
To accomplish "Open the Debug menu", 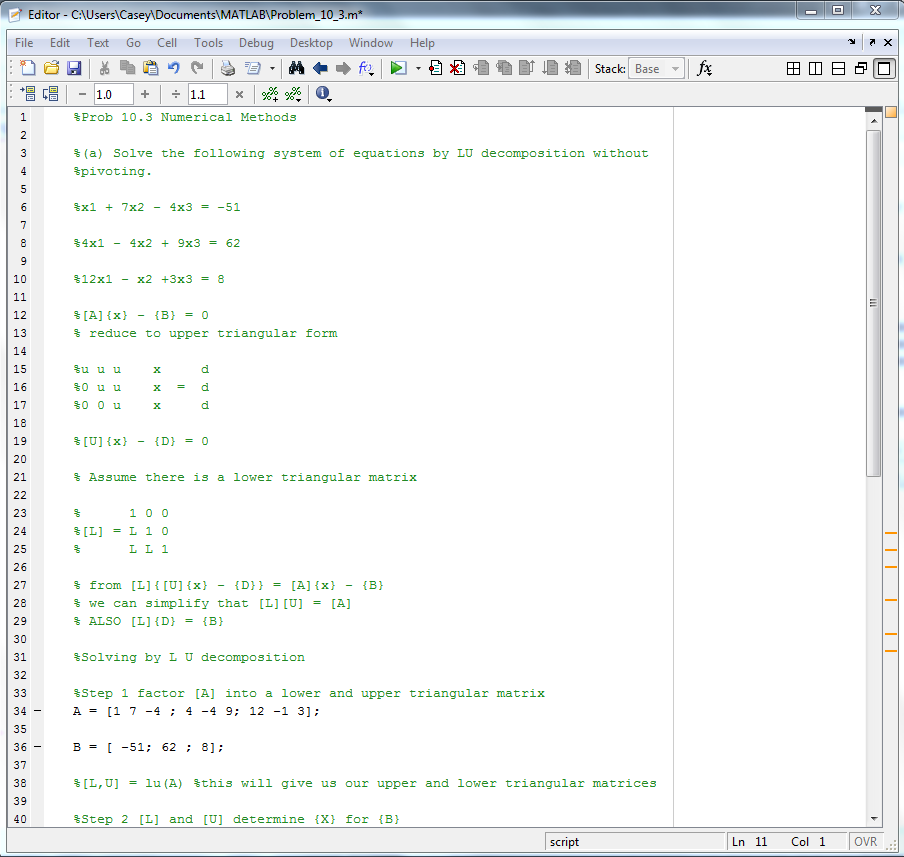I will (x=256, y=43).
